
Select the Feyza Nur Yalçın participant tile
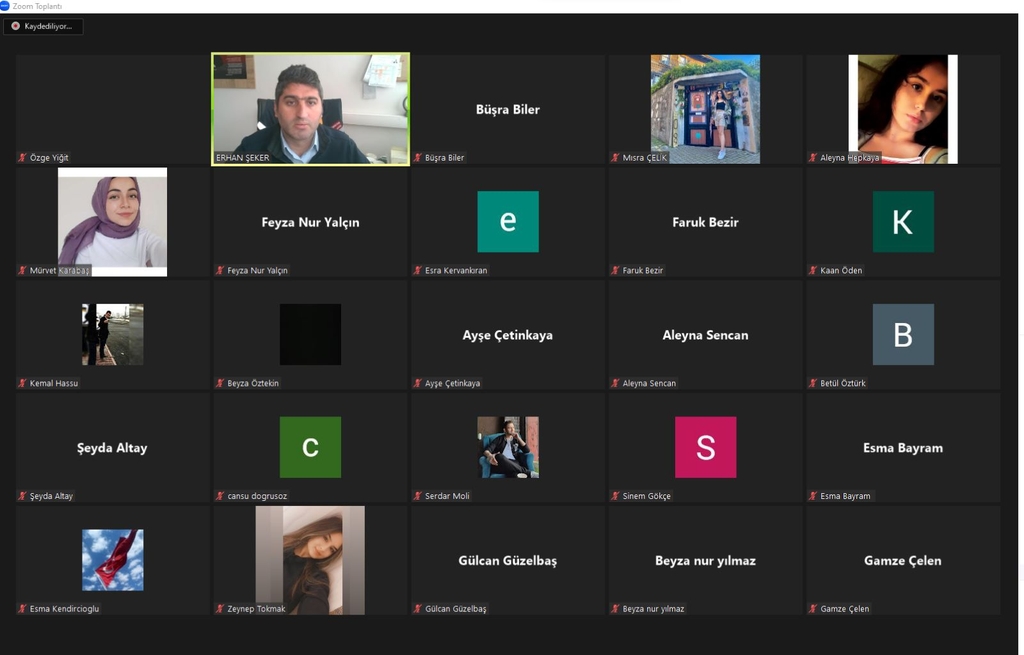[x=310, y=222]
